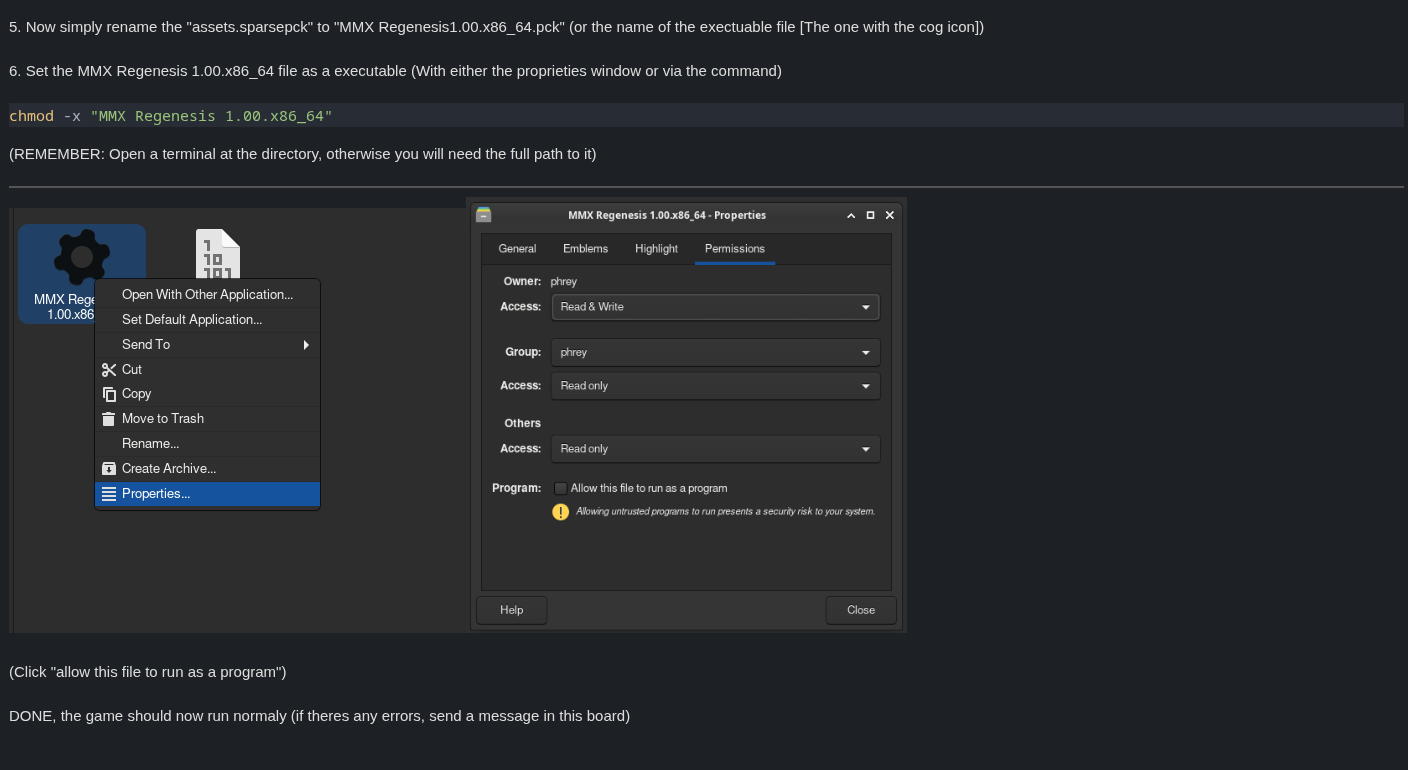This screenshot has width=1408, height=770.
Task: Switch to the Emblems tab
Action: (586, 249)
